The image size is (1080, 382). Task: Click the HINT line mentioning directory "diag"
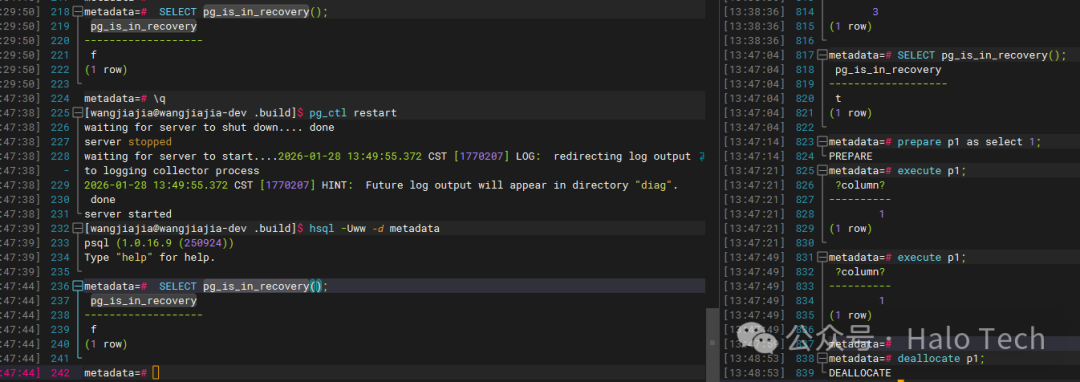coord(381,185)
